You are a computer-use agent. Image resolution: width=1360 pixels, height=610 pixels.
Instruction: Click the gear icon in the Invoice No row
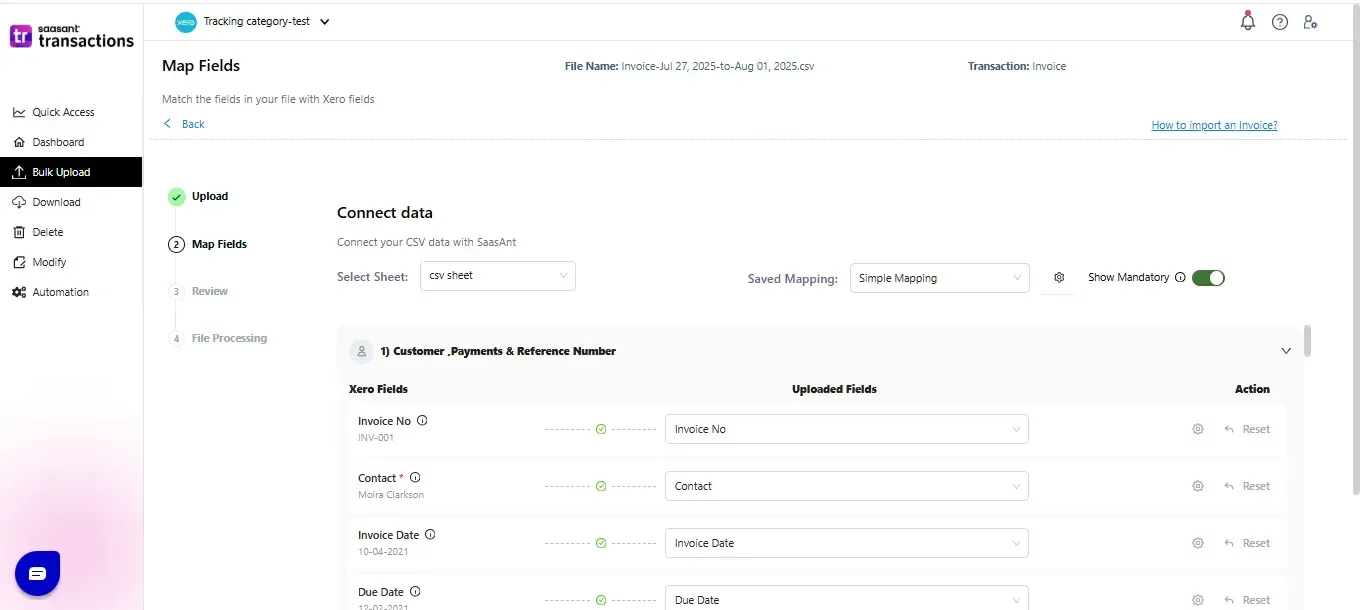1197,428
